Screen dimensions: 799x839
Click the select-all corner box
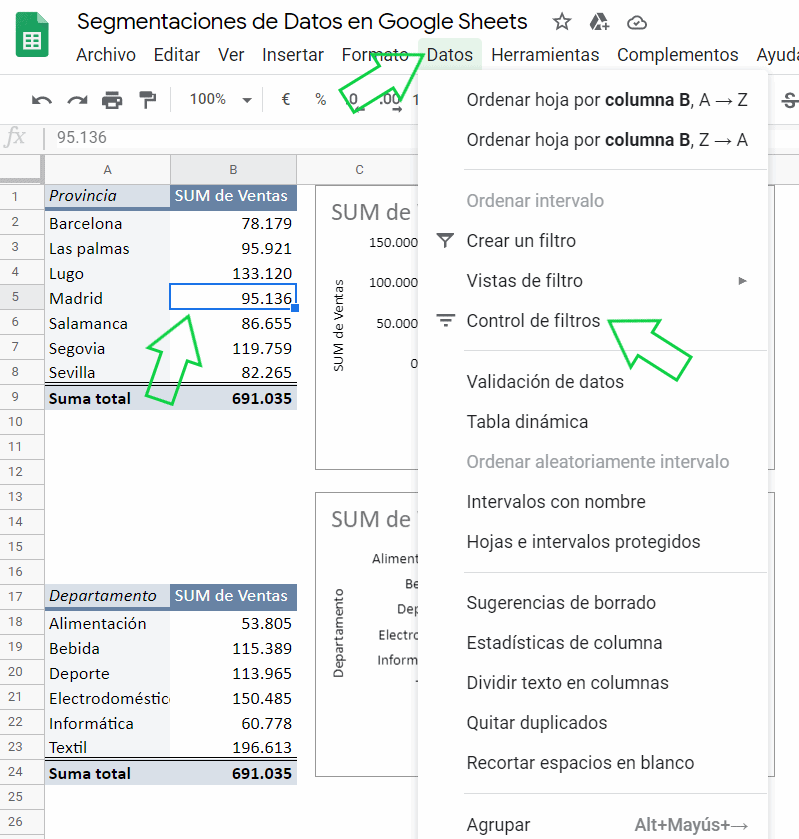[x=21, y=170]
